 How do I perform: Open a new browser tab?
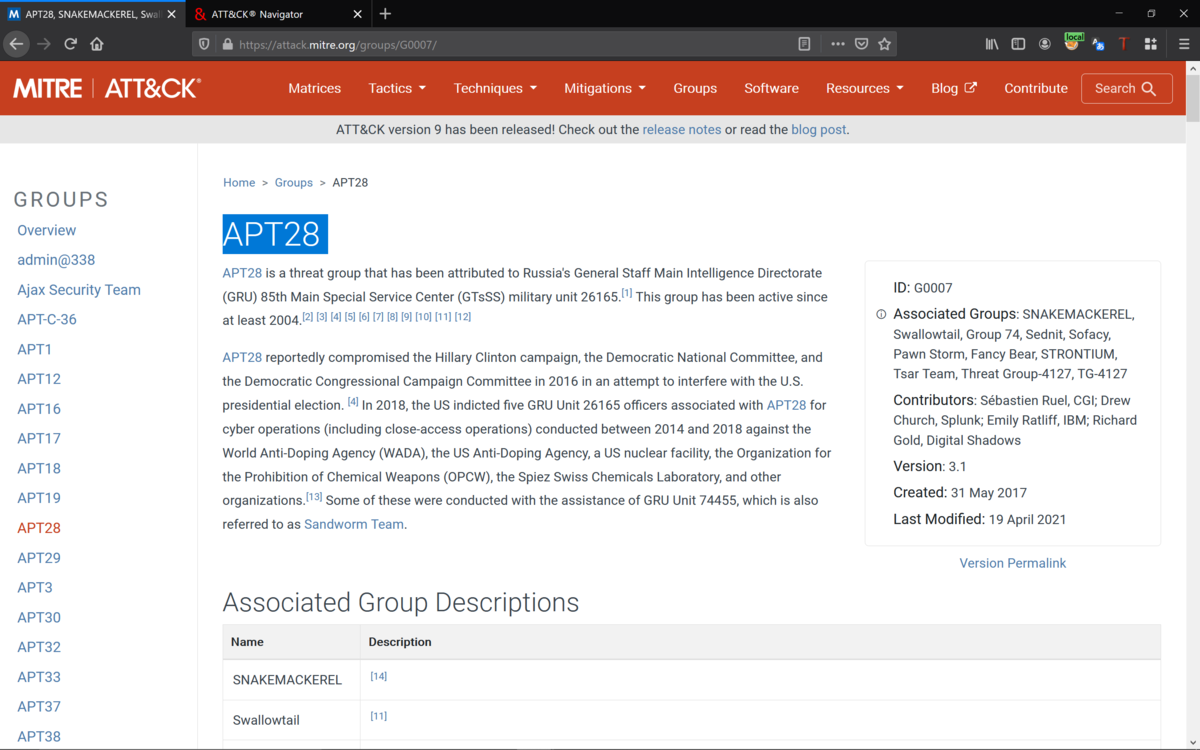[385, 14]
